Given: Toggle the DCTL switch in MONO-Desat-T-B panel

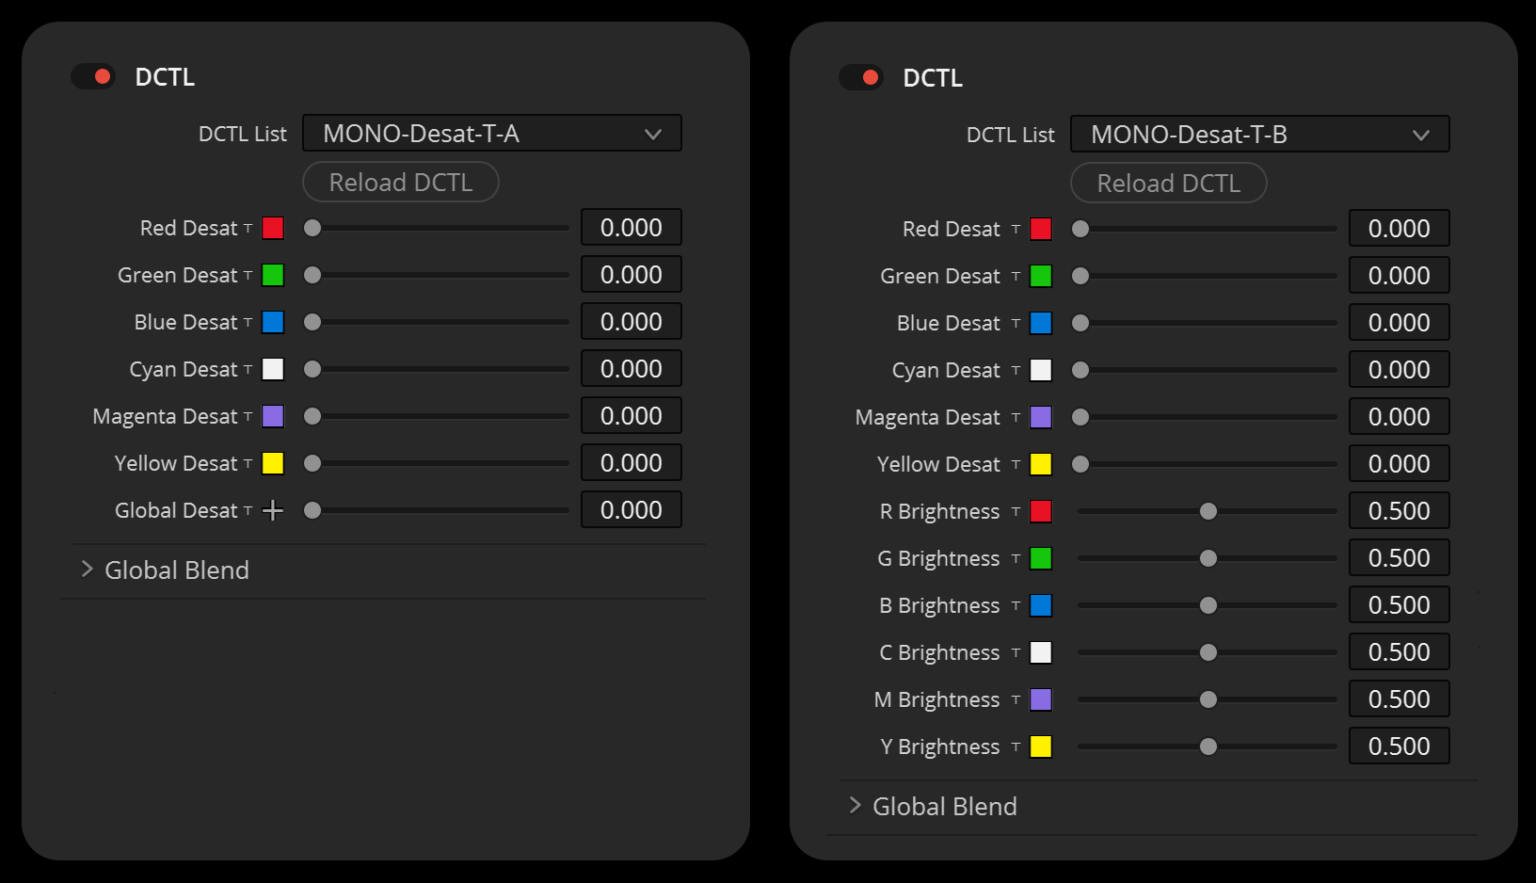Looking at the screenshot, I should [x=862, y=78].
